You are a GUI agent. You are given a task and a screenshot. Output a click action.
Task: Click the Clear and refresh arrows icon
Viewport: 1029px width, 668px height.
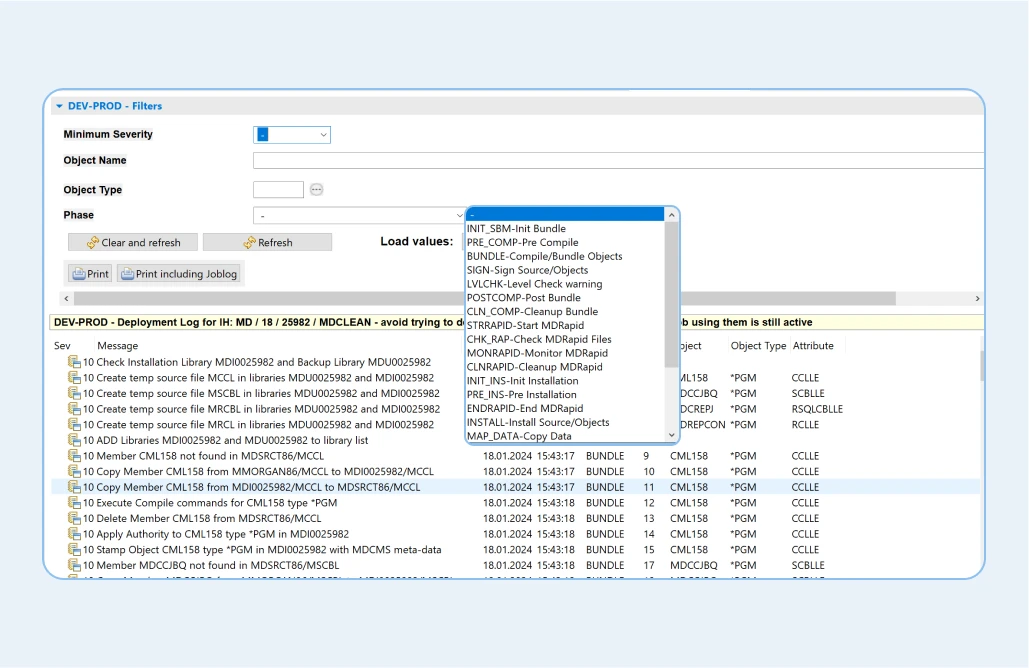pyautogui.click(x=93, y=242)
